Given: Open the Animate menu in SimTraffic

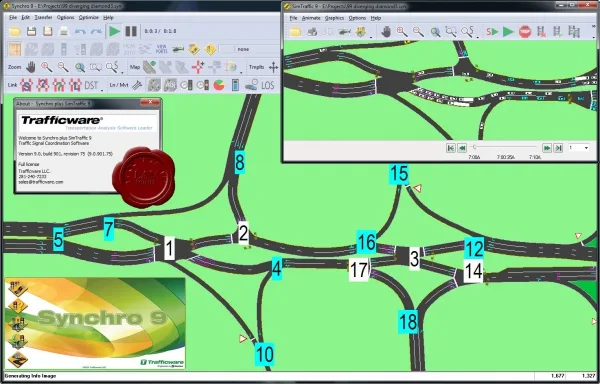Looking at the screenshot, I should click(x=311, y=18).
